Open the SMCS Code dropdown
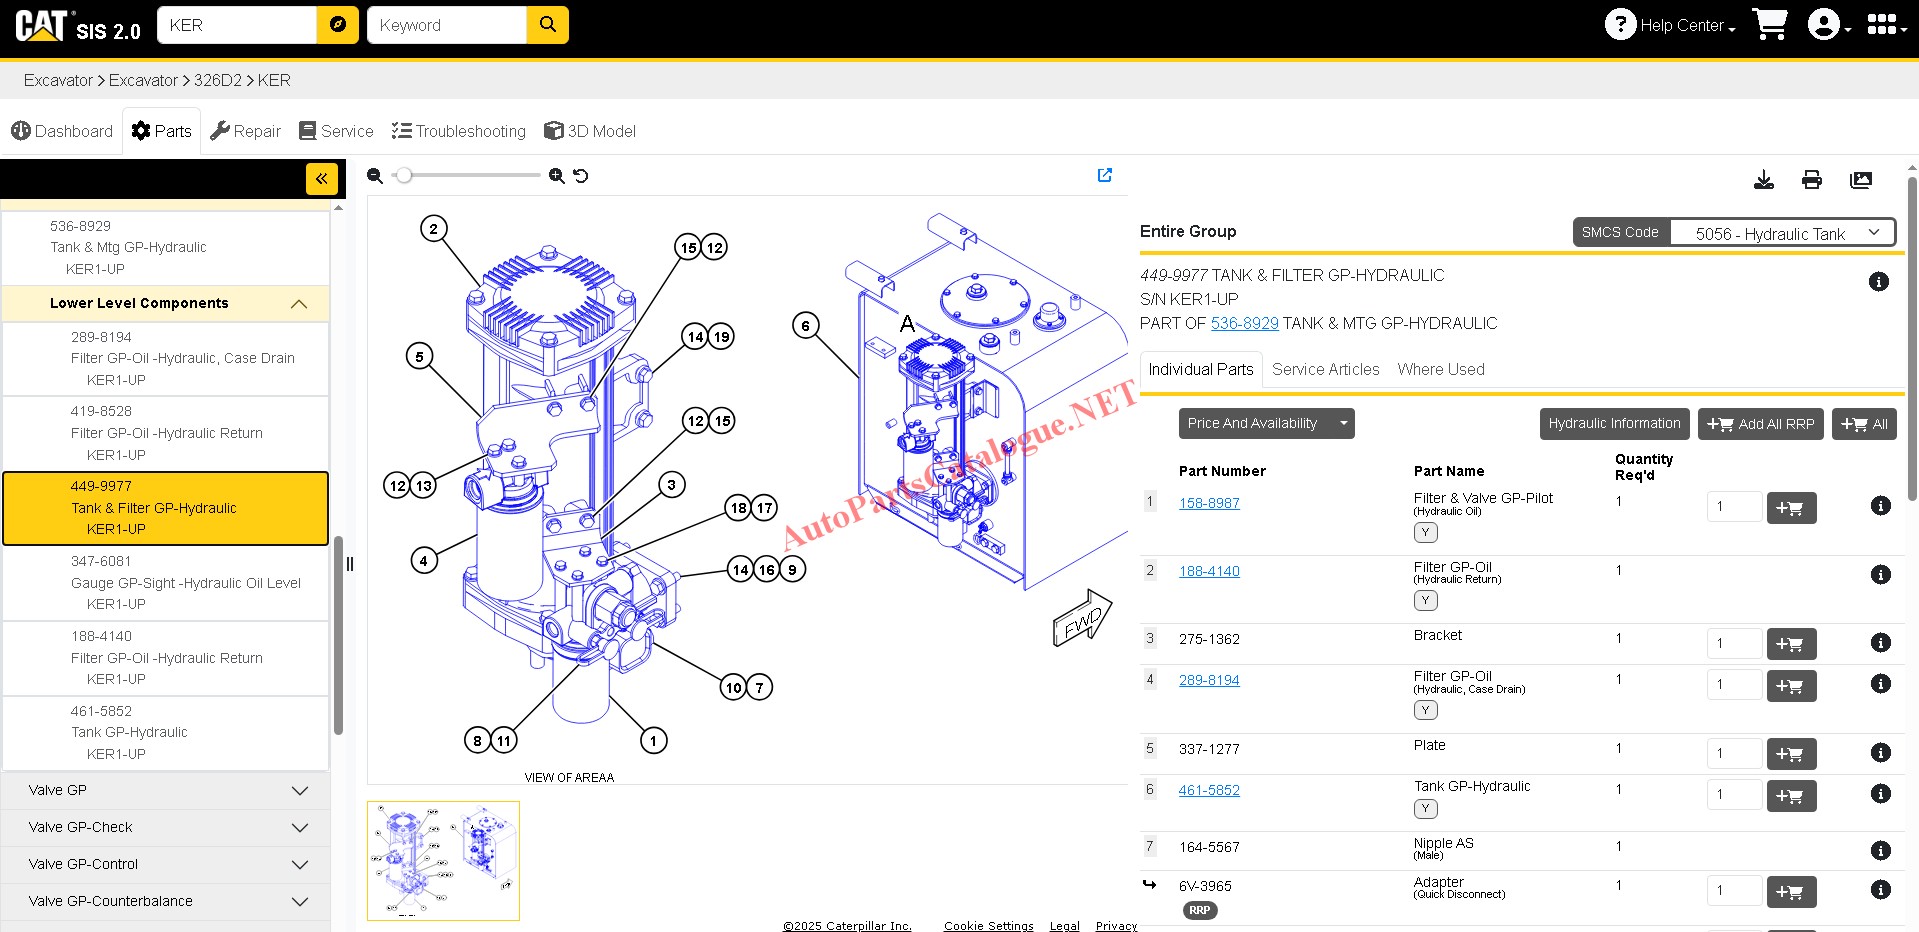This screenshot has height=932, width=1919. 1782,233
